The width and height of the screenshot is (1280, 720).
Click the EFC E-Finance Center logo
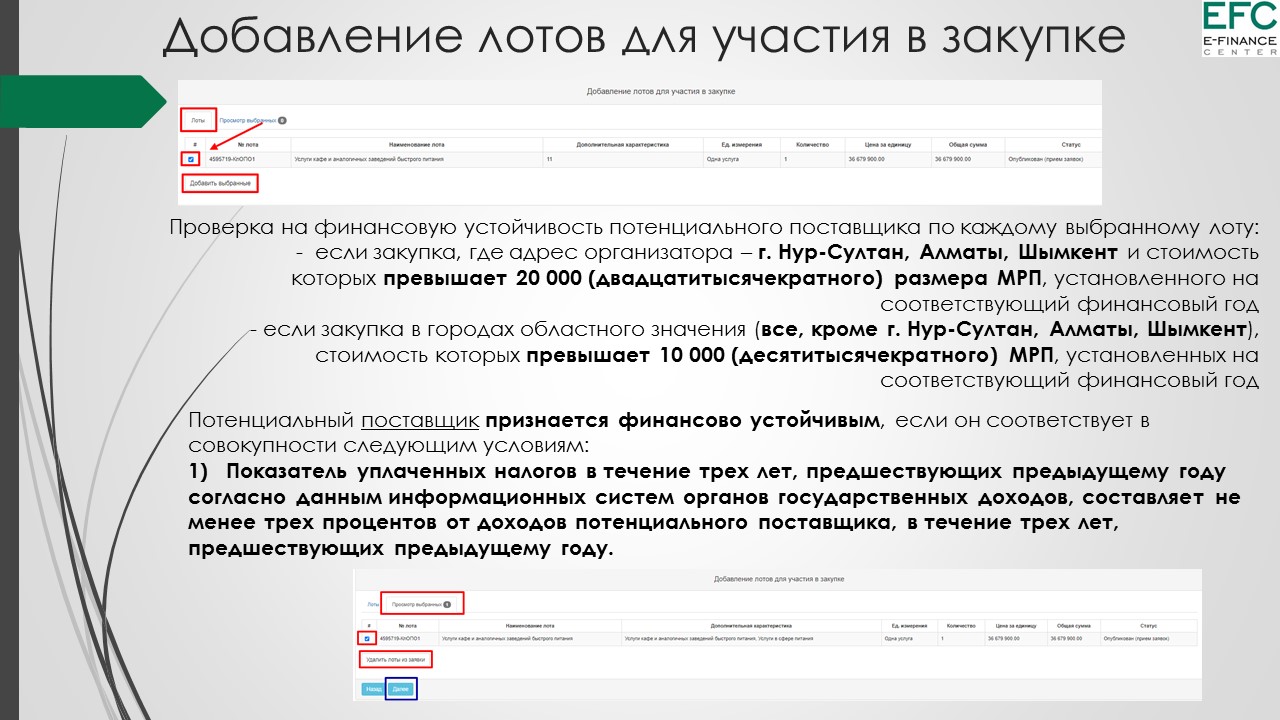click(1240, 28)
